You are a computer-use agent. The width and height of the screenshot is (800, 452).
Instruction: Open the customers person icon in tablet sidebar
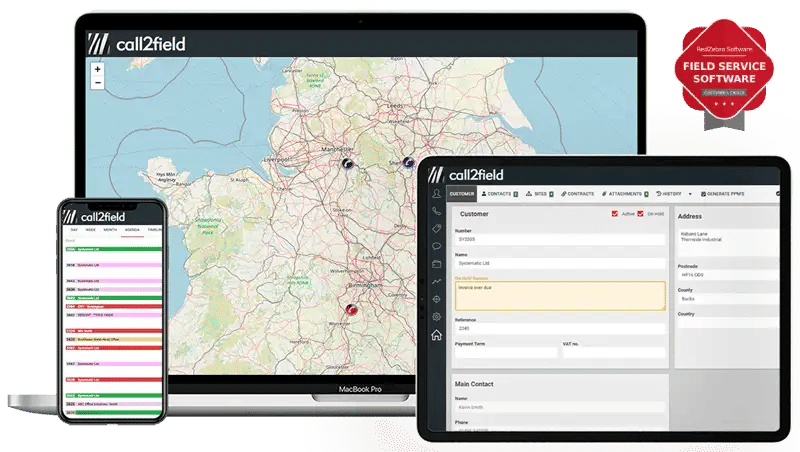tap(436, 194)
